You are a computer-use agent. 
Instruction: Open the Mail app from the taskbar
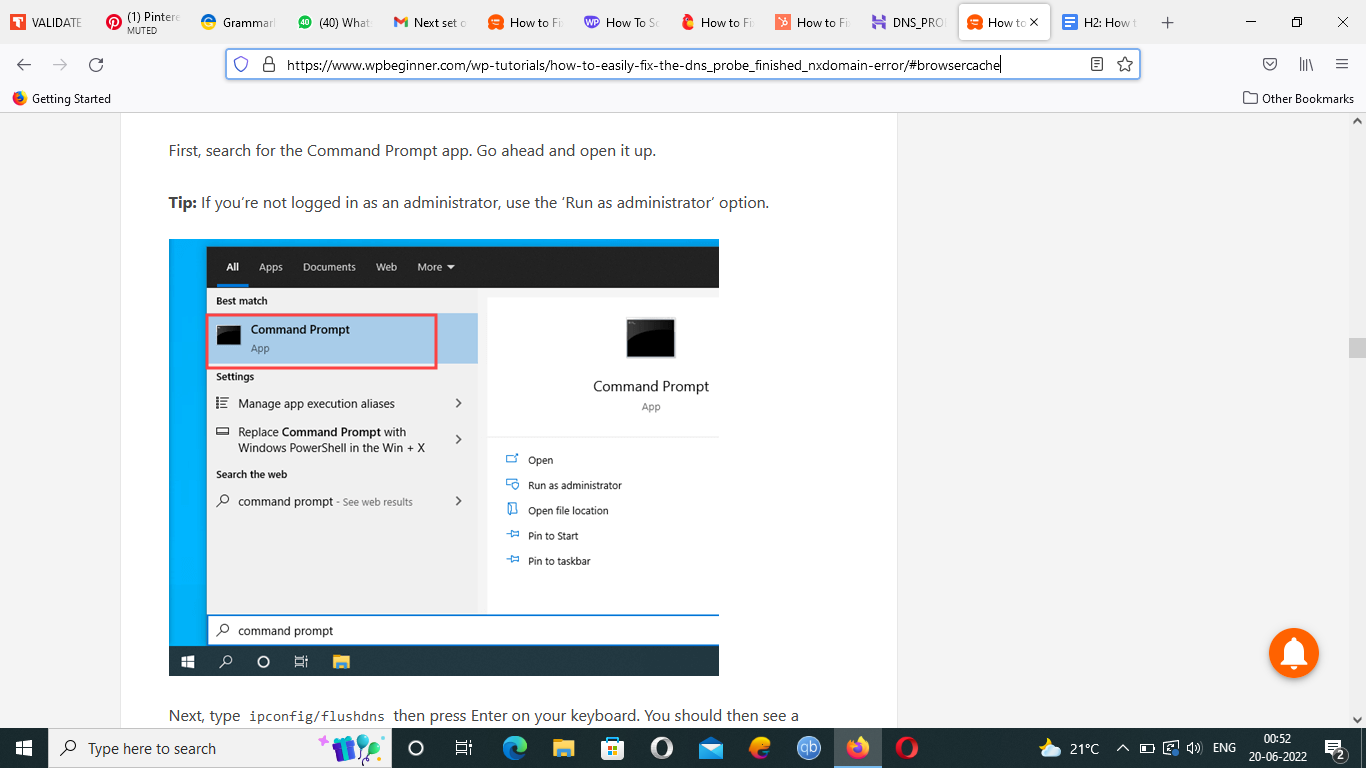click(710, 748)
